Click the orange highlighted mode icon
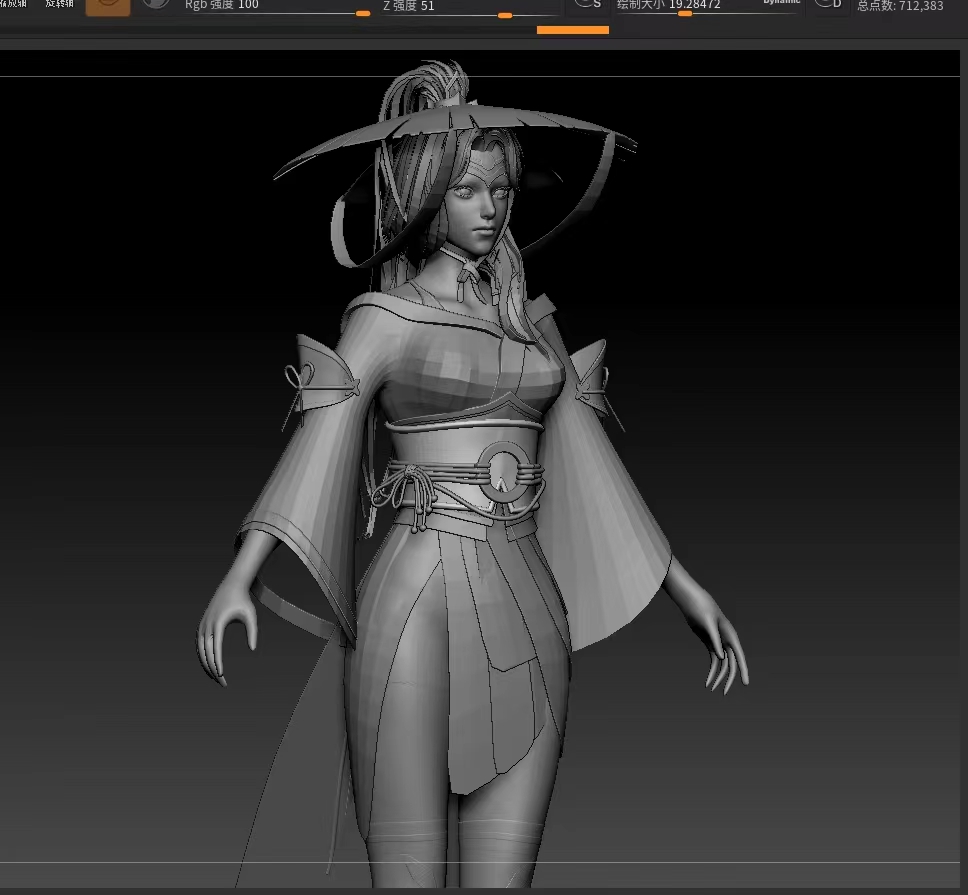 pos(107,6)
